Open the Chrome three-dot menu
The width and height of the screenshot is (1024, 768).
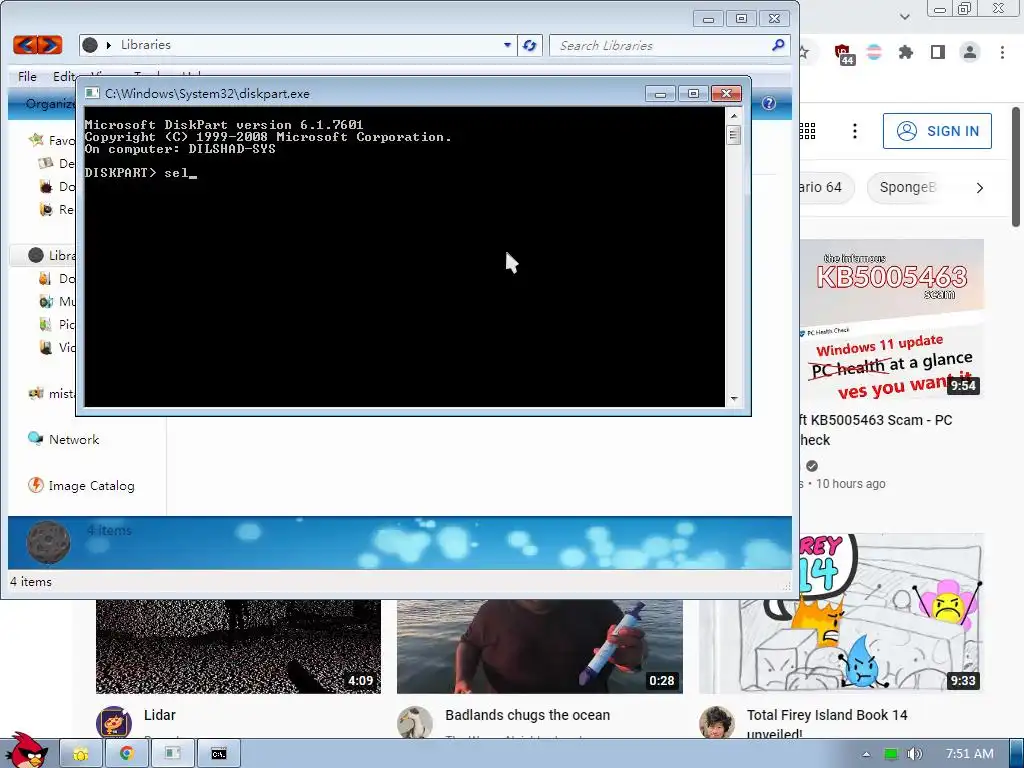1002,52
